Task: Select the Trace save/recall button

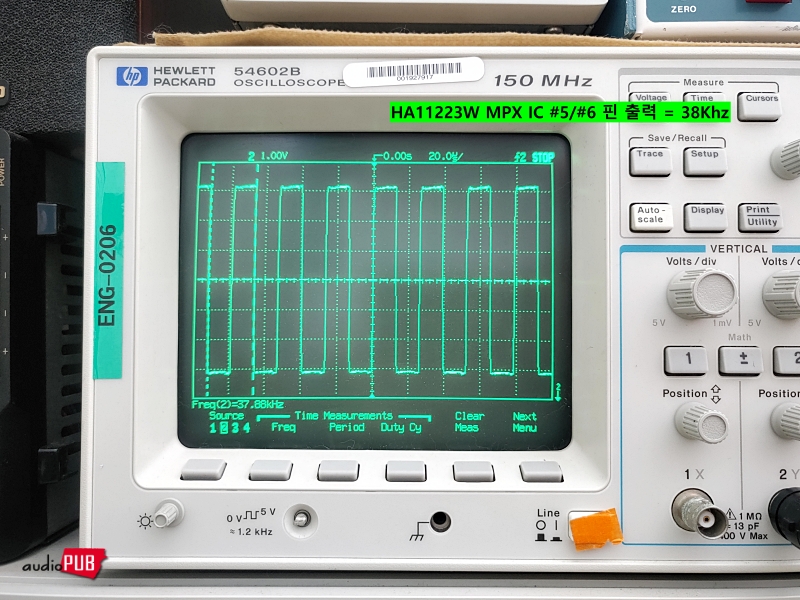Action: (650, 162)
